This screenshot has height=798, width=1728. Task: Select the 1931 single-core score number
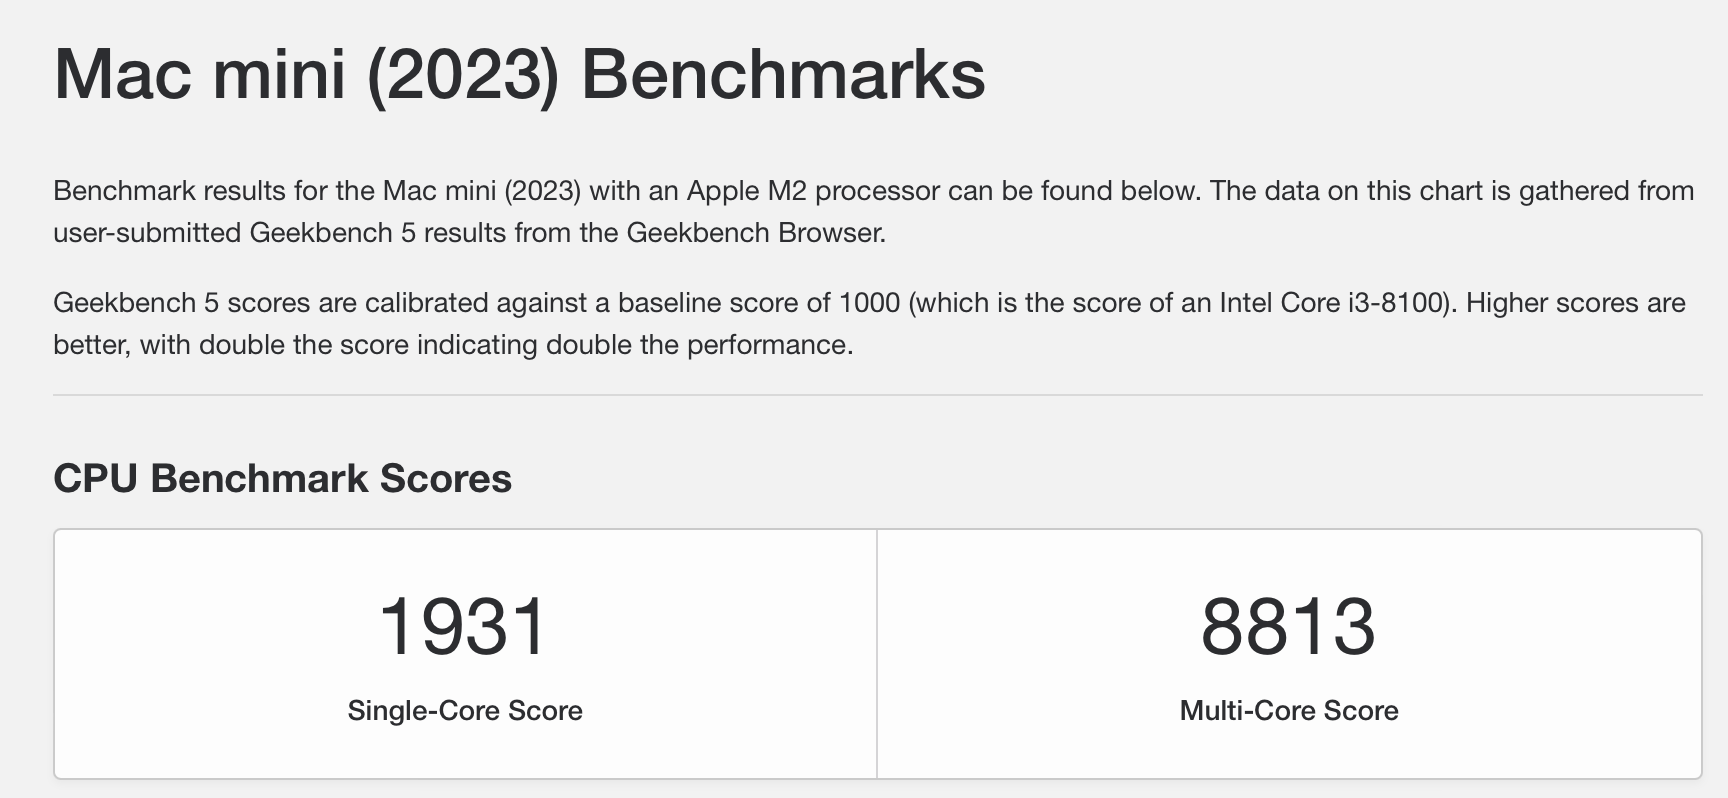tap(464, 627)
